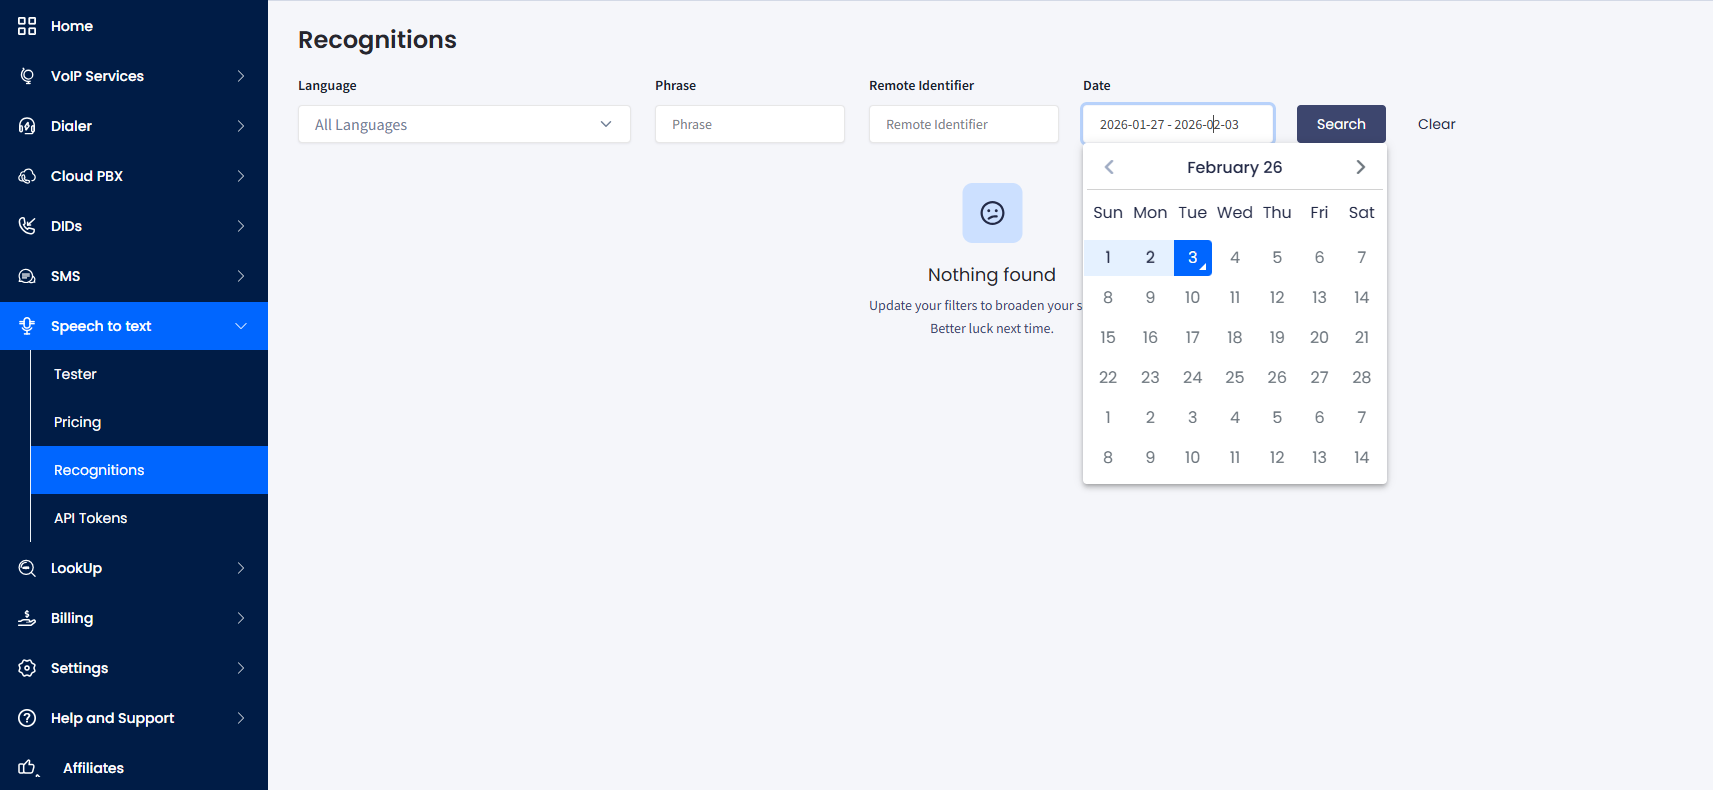
Task: Pick February 24 in the calendar
Action: (x=1192, y=377)
